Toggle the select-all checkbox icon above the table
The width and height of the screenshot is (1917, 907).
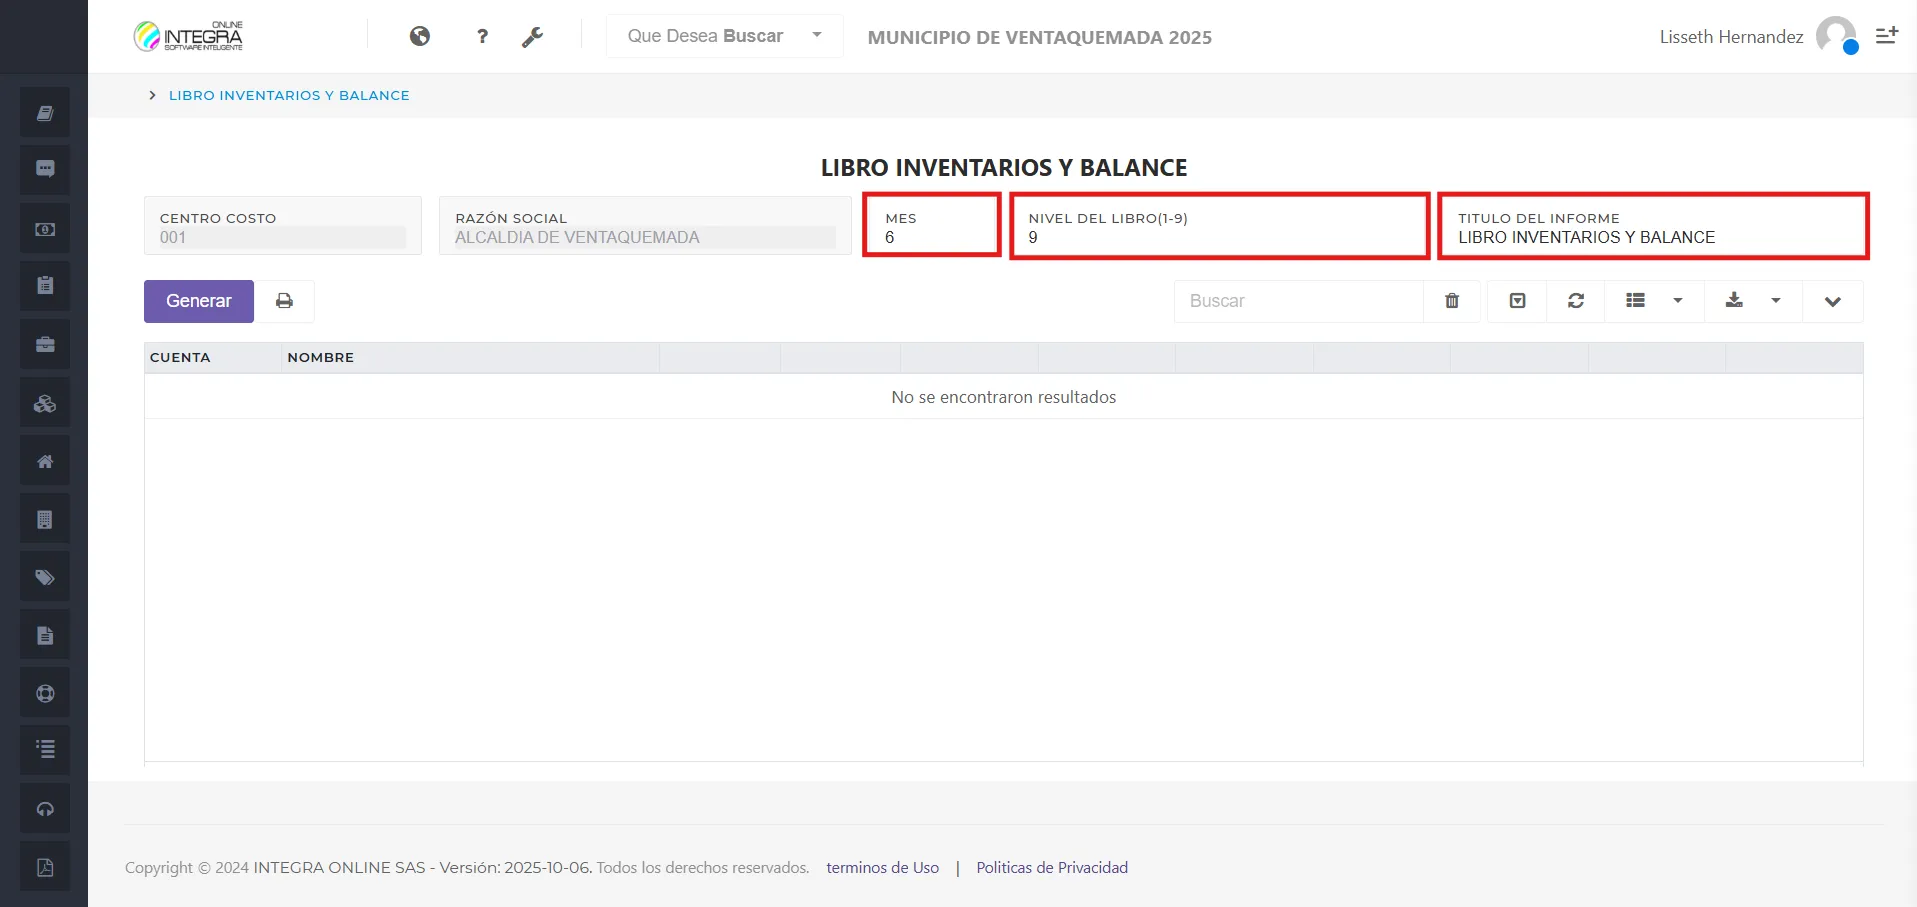point(1516,301)
